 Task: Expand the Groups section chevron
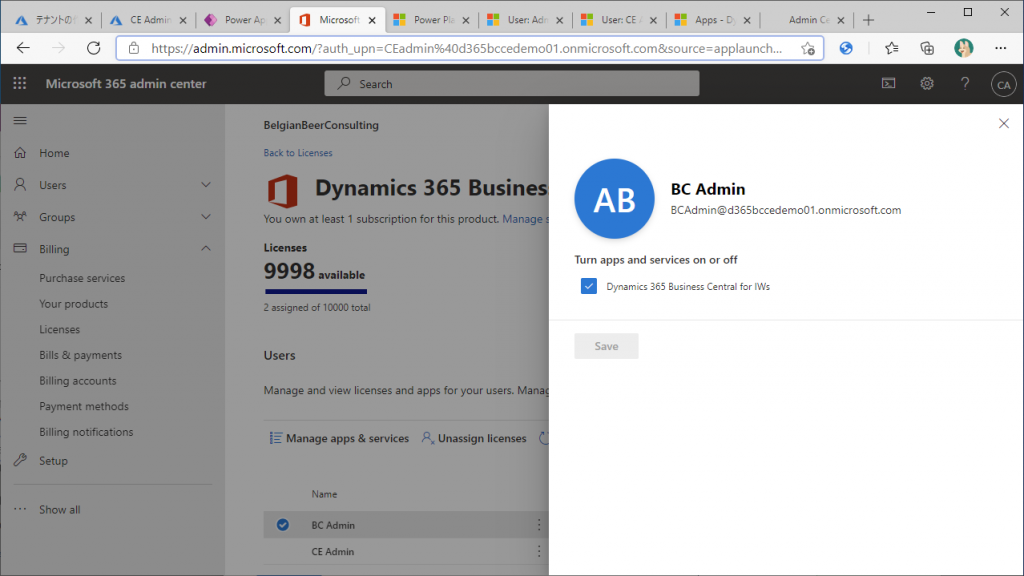[x=206, y=217]
